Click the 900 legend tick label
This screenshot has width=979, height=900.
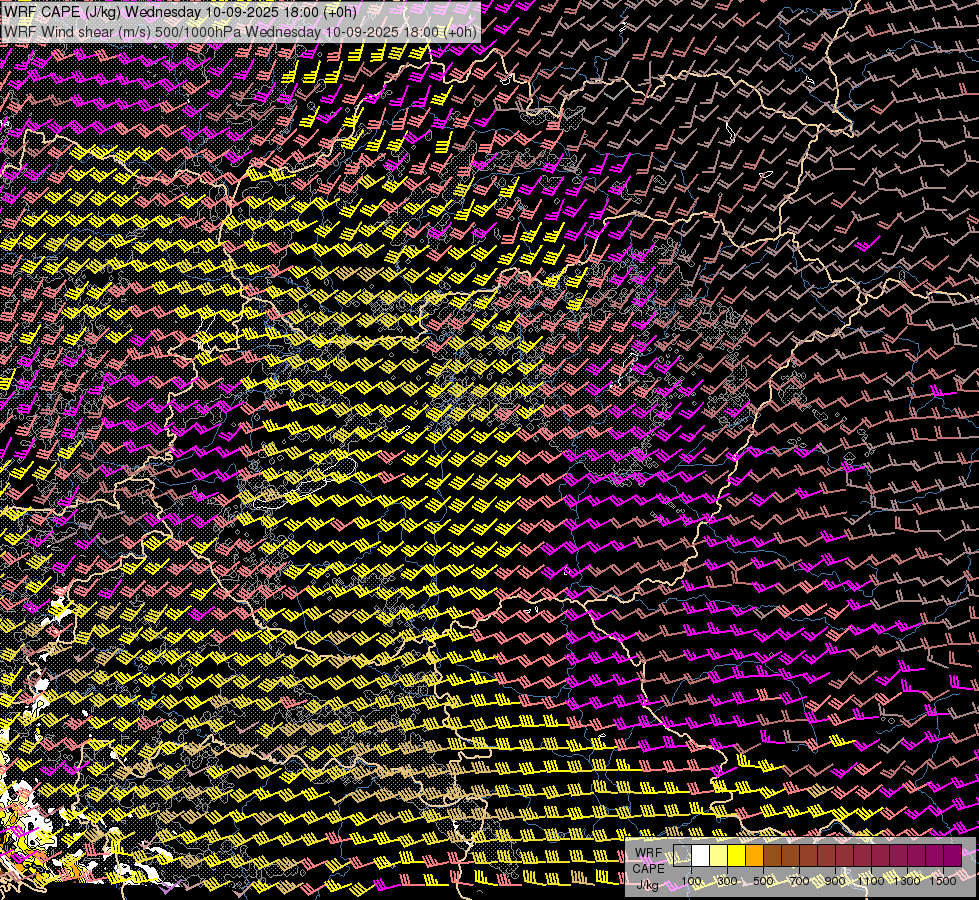tap(835, 881)
